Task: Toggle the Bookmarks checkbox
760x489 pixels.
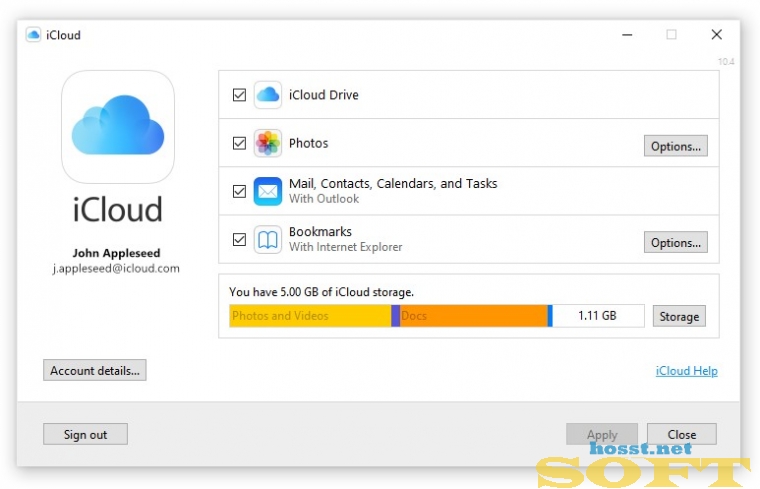Action: (x=239, y=239)
